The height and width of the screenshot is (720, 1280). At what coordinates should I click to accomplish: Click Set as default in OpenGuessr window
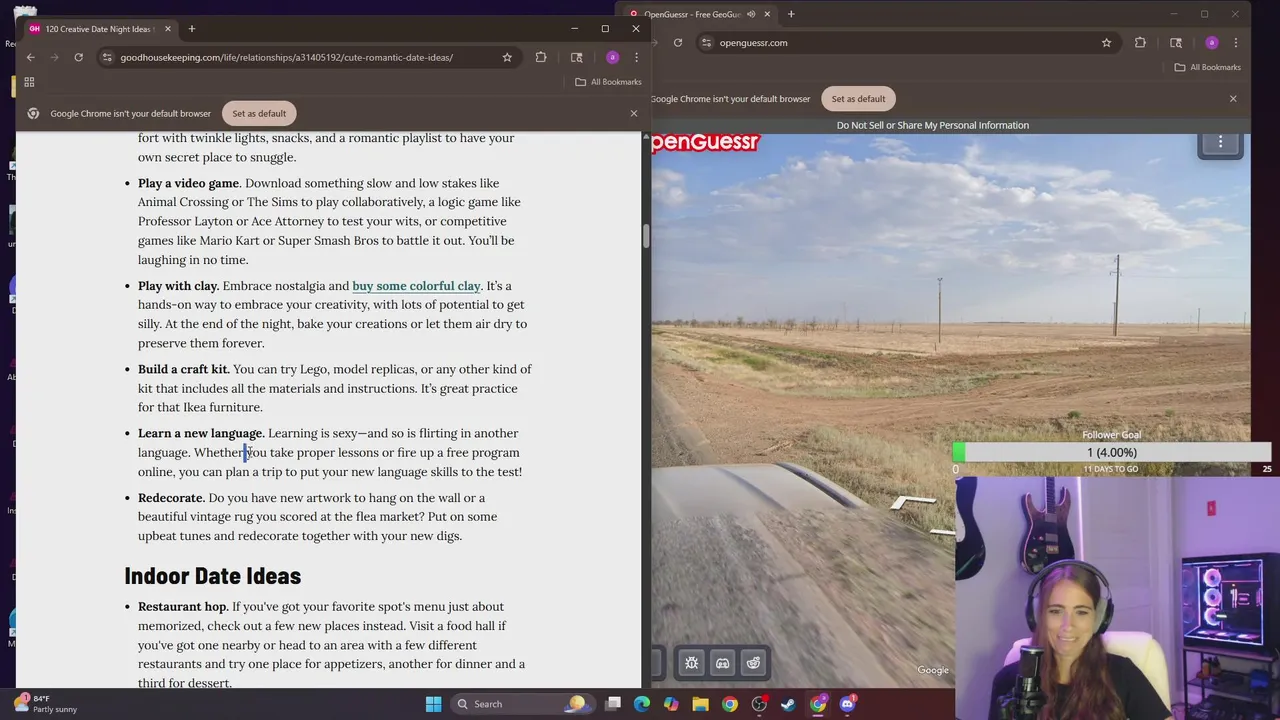coord(858,98)
